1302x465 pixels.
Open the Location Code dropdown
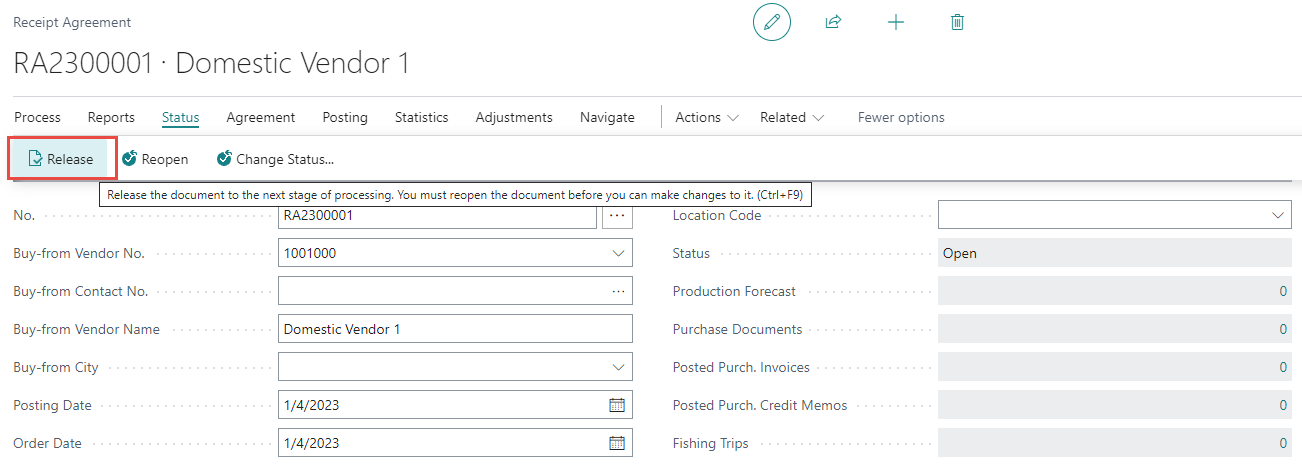point(1277,215)
